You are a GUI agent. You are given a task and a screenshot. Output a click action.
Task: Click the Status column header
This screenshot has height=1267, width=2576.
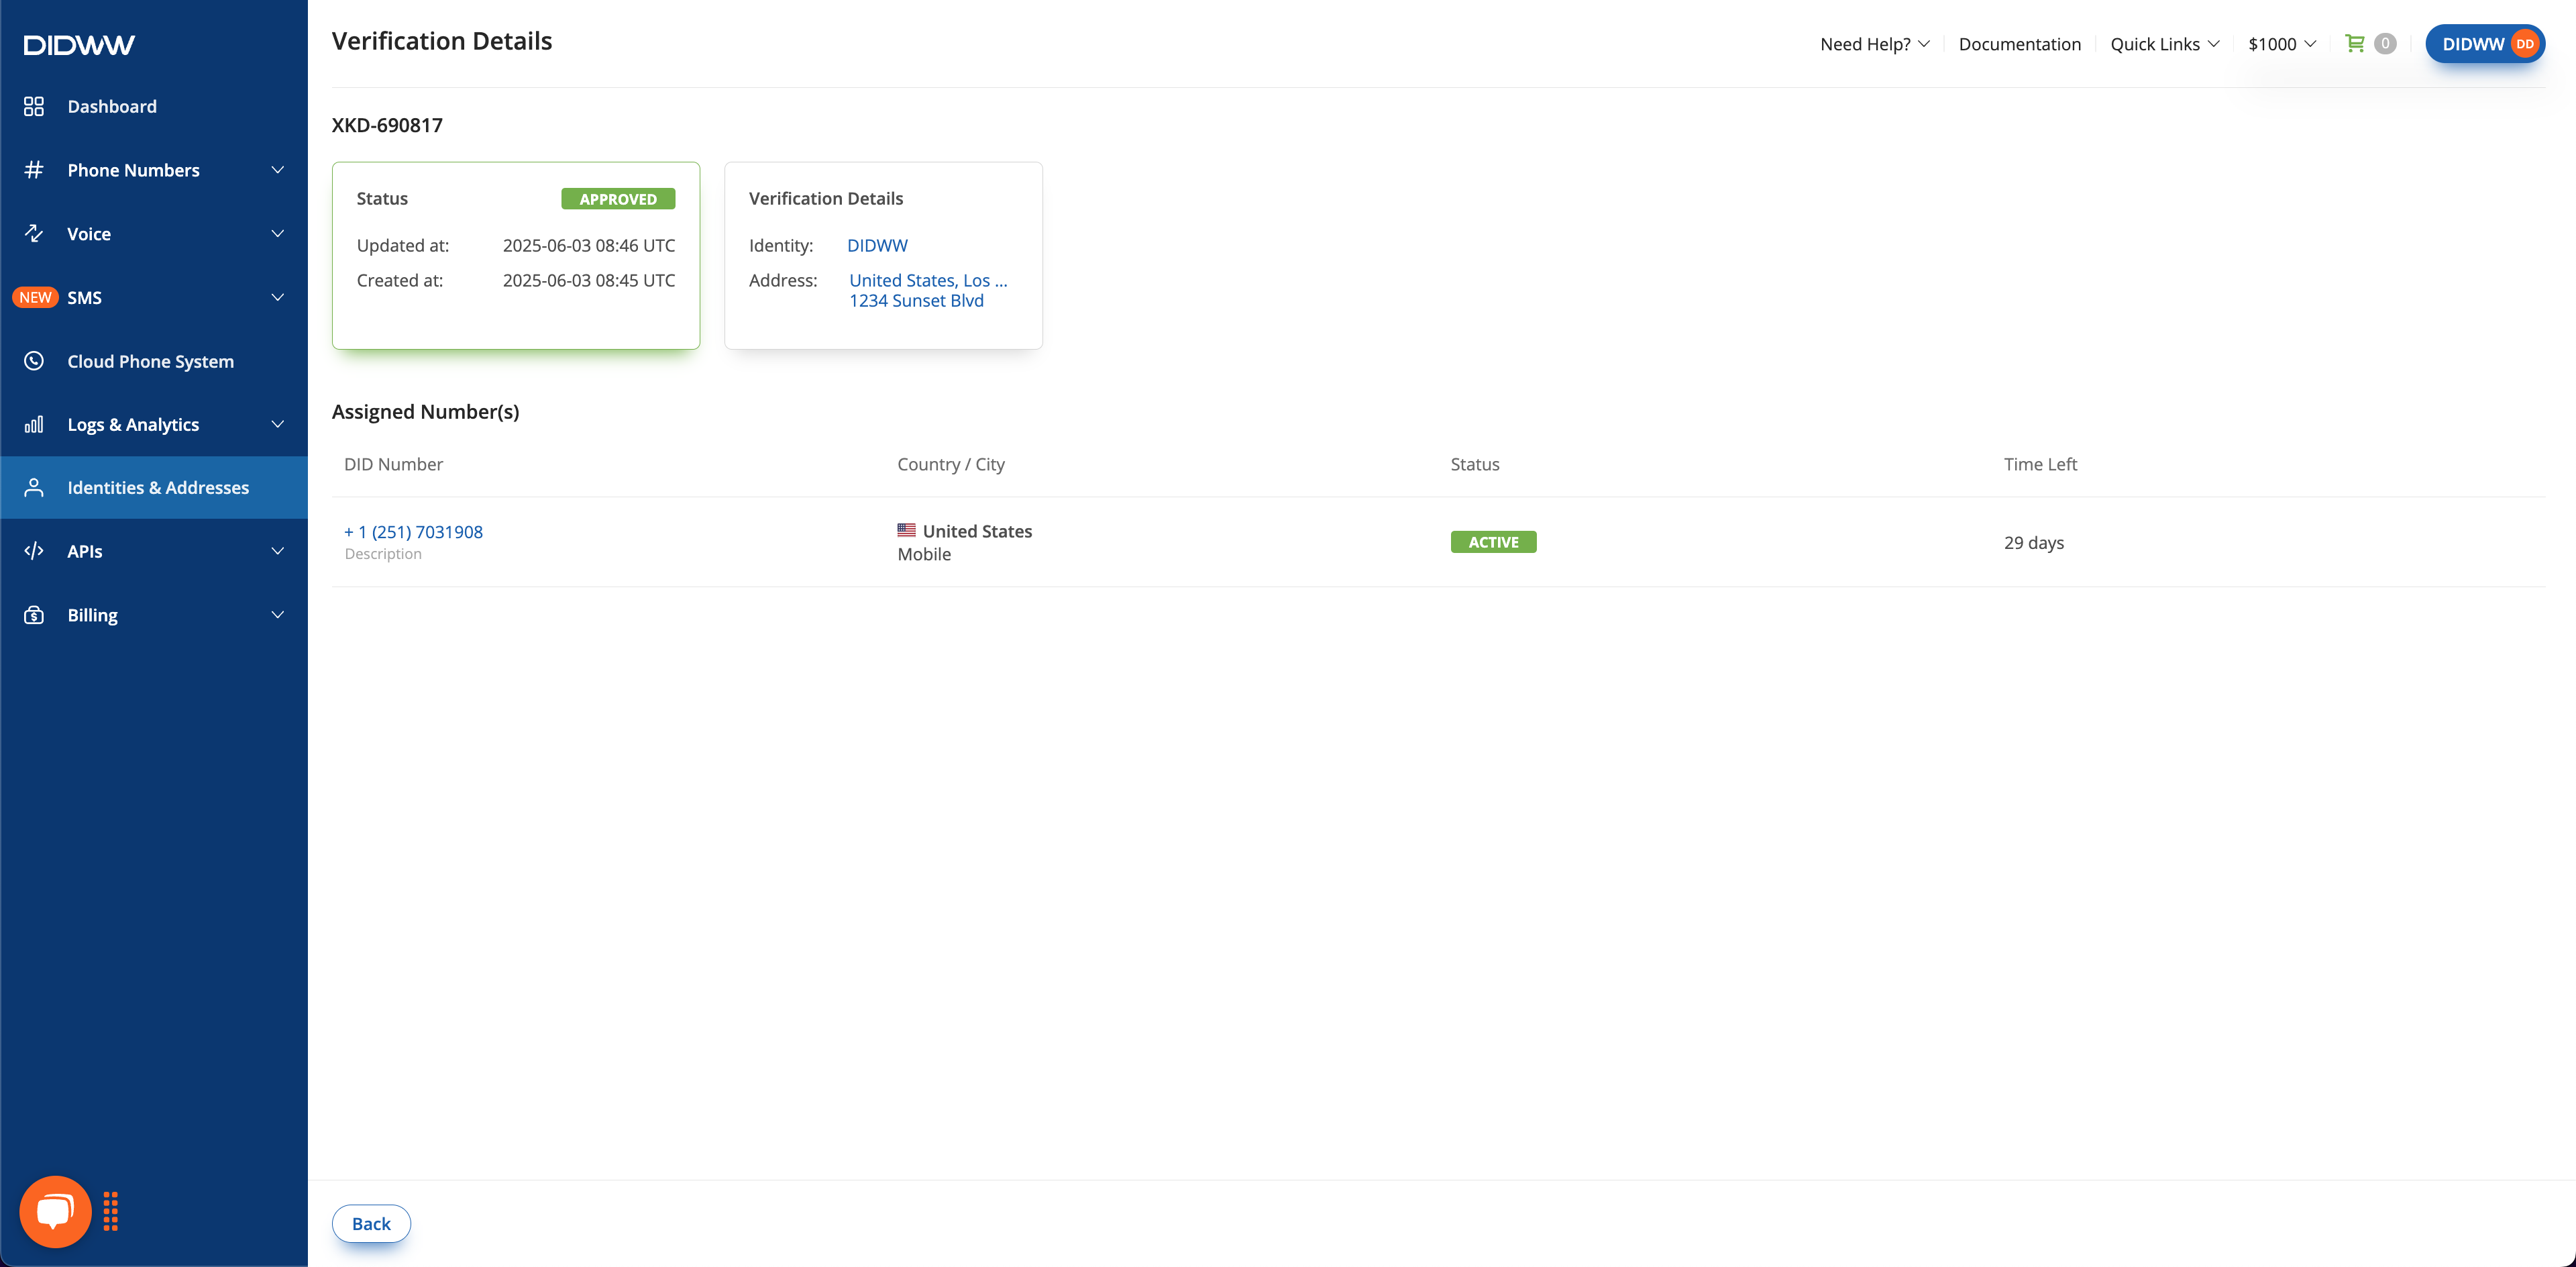point(1475,464)
